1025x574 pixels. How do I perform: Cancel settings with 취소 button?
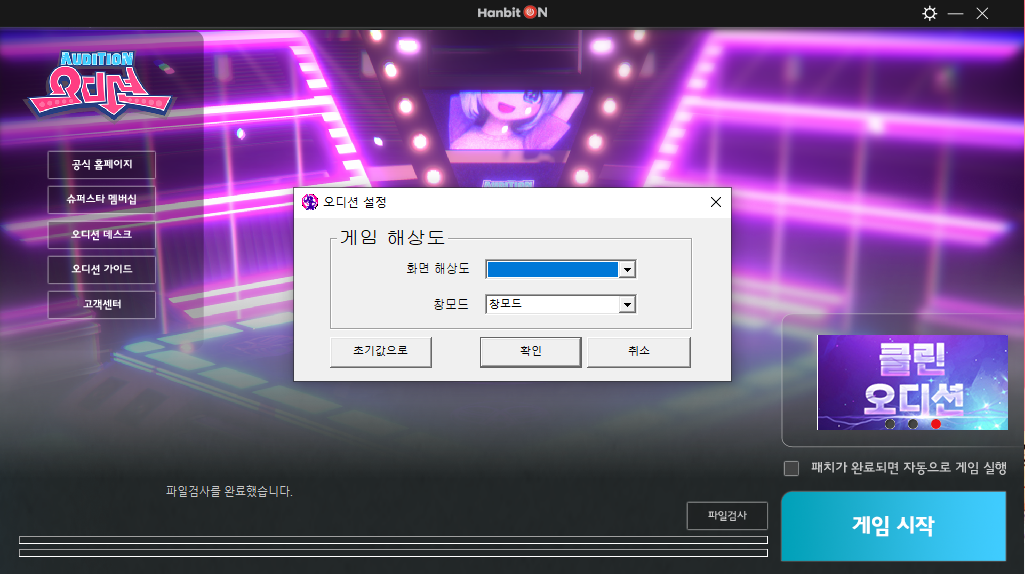pyautogui.click(x=639, y=352)
